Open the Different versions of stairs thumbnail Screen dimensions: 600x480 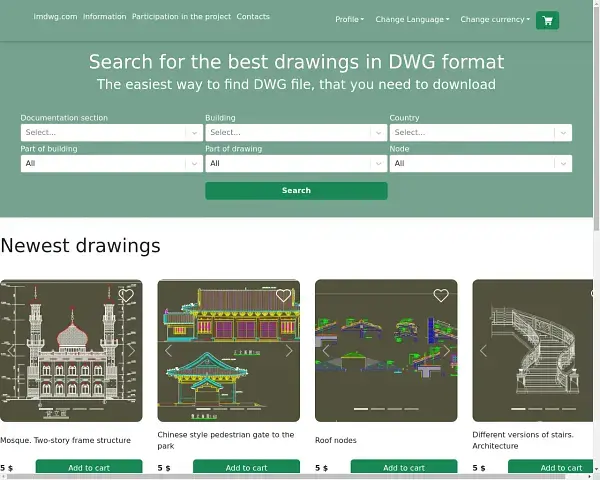(536, 350)
